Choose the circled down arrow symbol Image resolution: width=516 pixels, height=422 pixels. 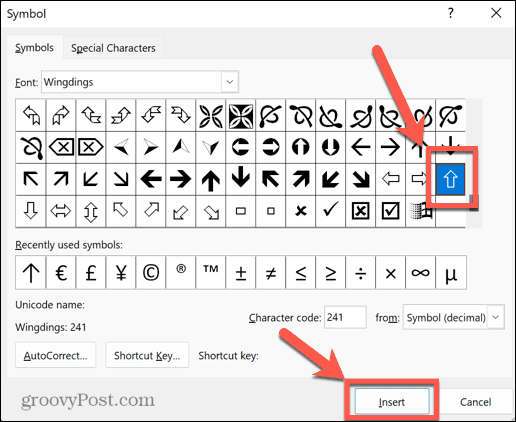(x=330, y=147)
